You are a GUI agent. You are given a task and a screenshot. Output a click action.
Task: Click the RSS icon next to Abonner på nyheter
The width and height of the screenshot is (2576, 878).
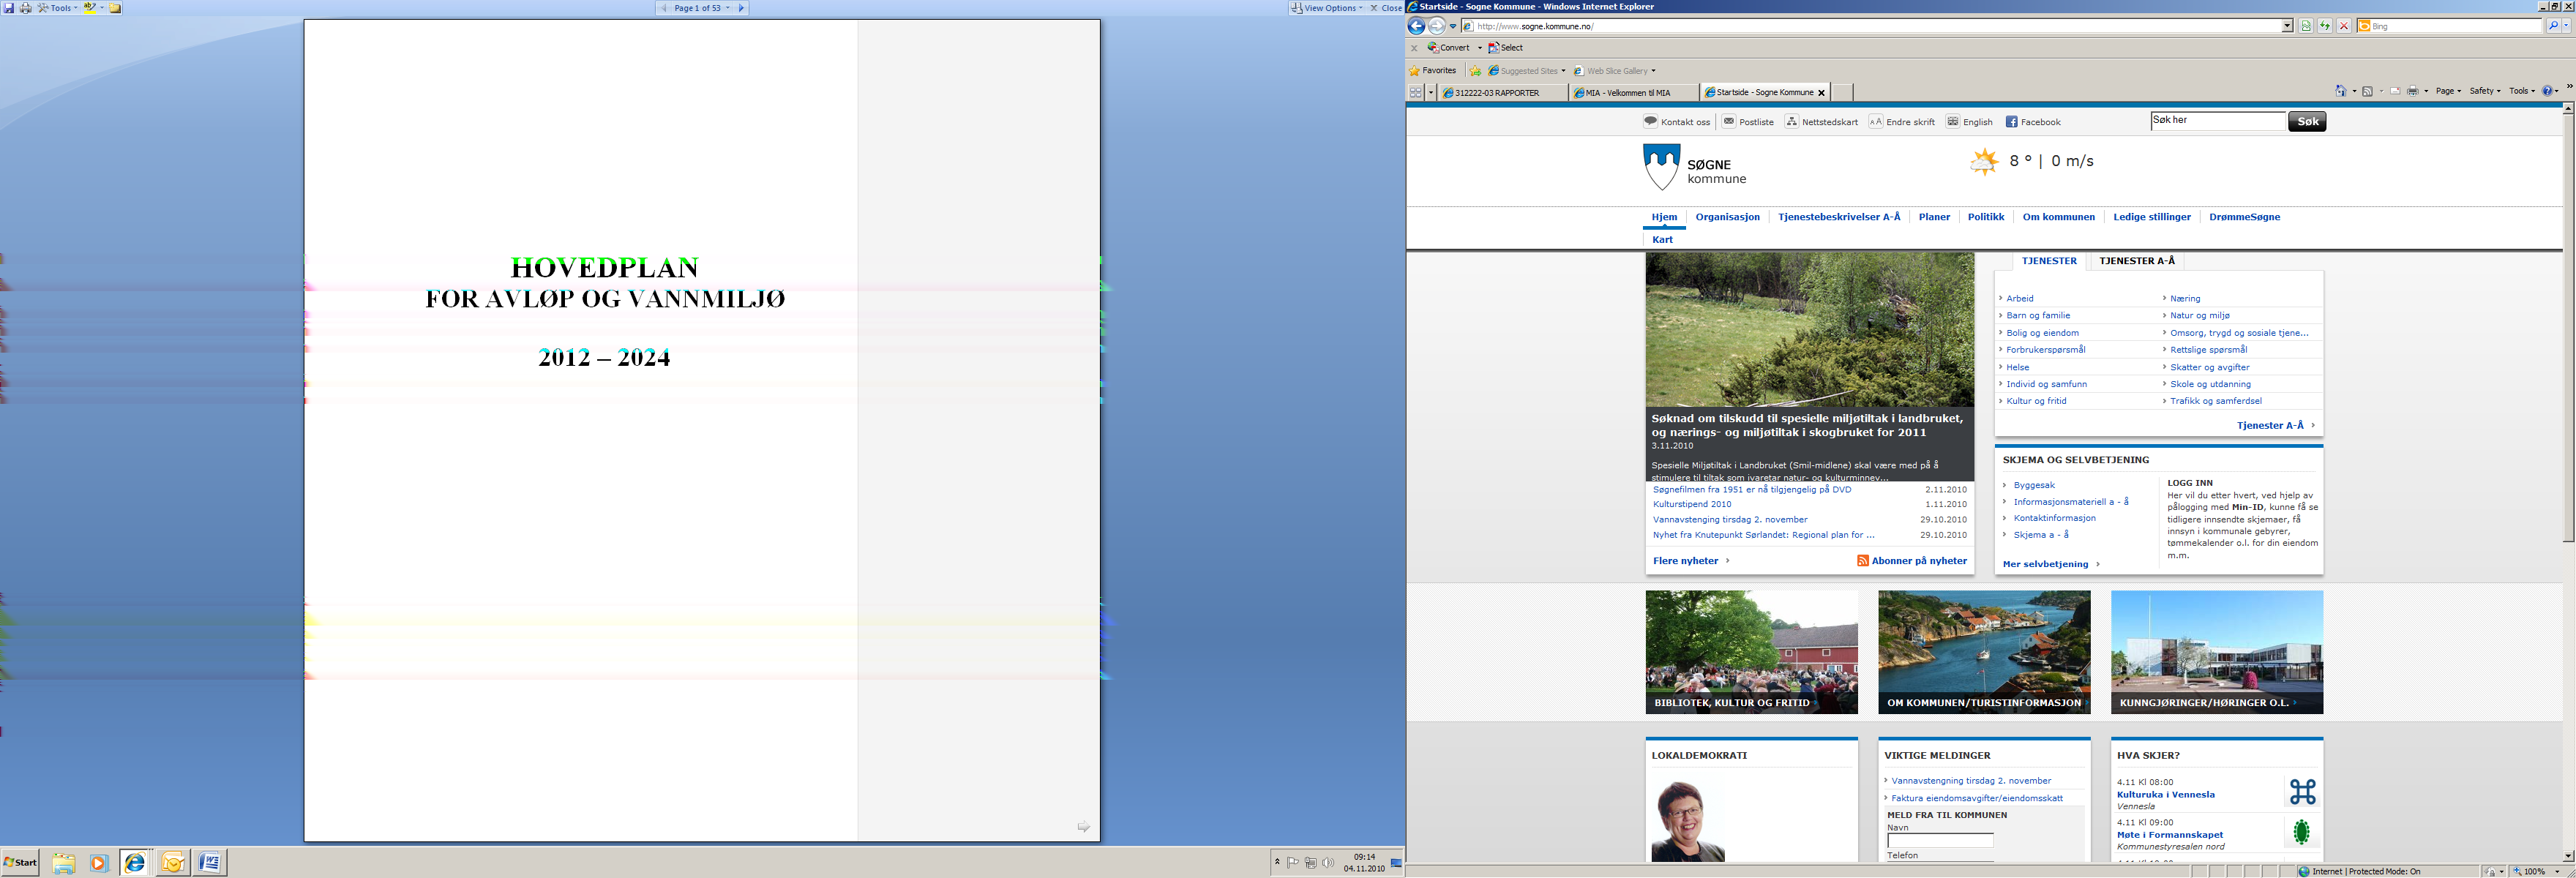coord(1862,561)
